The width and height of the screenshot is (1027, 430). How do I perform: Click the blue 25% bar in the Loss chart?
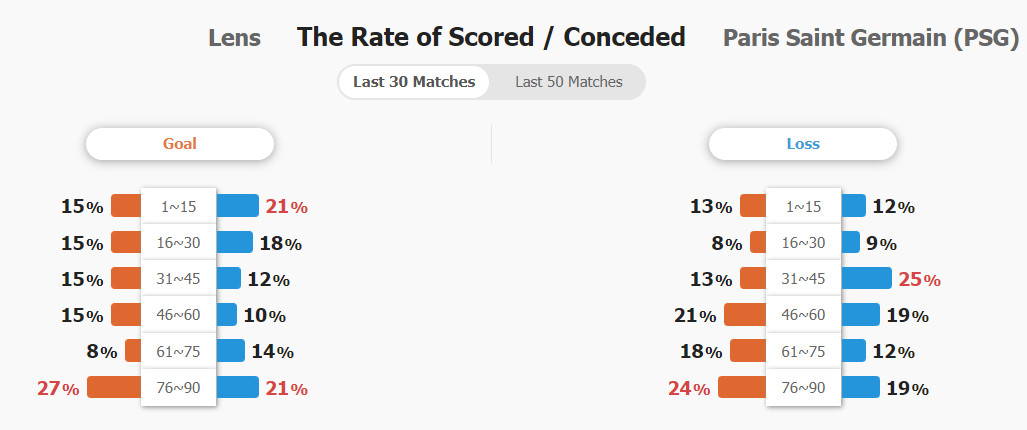[x=866, y=278]
